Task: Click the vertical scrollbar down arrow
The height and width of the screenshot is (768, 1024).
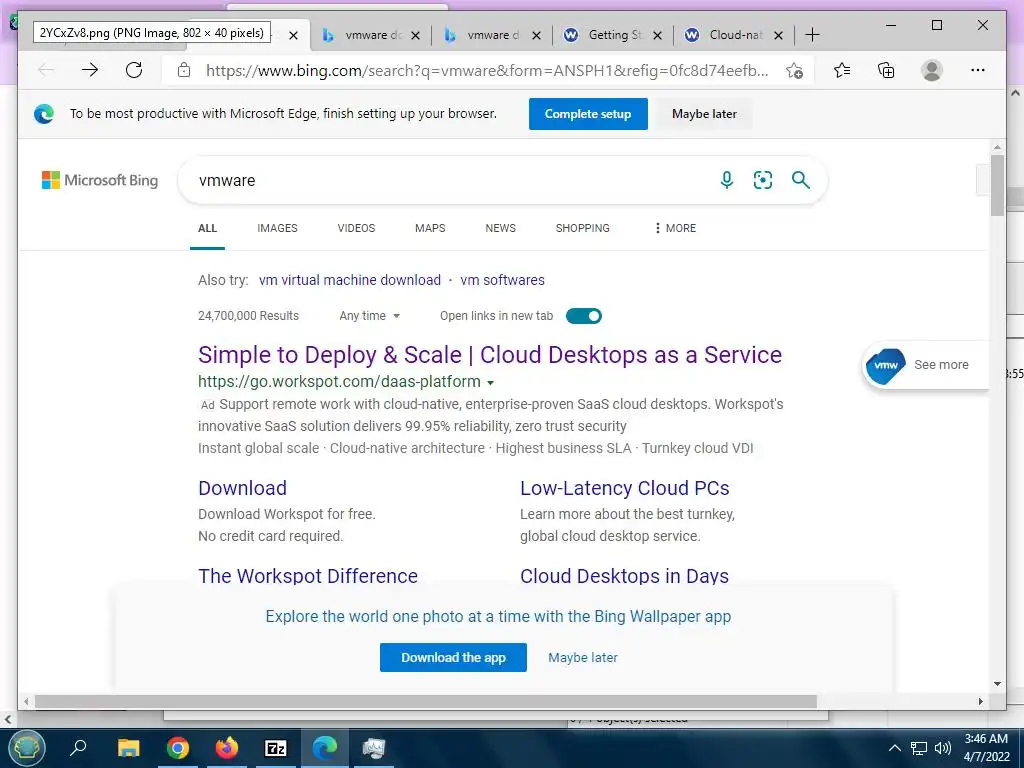Action: tap(997, 684)
